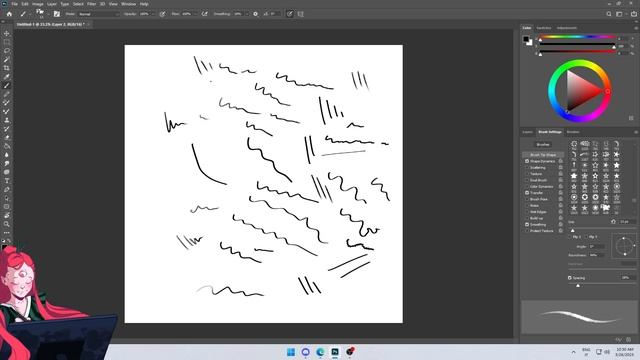Open the Filter menu

(91, 4)
